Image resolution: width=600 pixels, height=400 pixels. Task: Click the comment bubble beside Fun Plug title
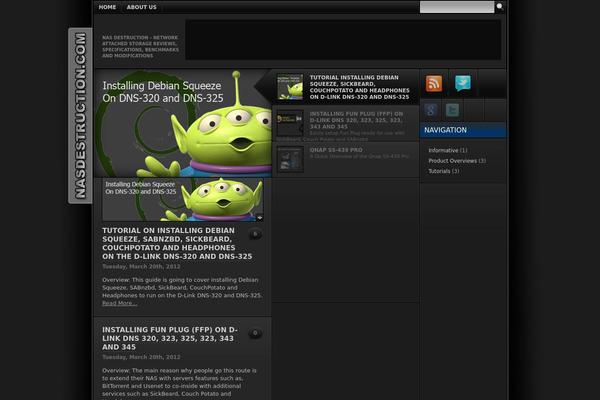(255, 333)
